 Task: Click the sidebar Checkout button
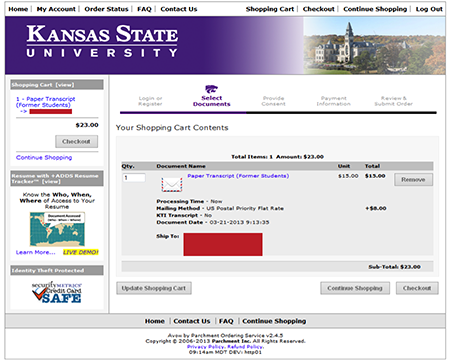click(x=76, y=141)
